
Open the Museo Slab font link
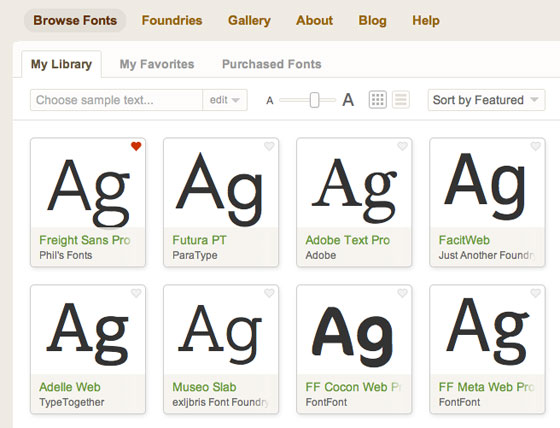pos(204,387)
